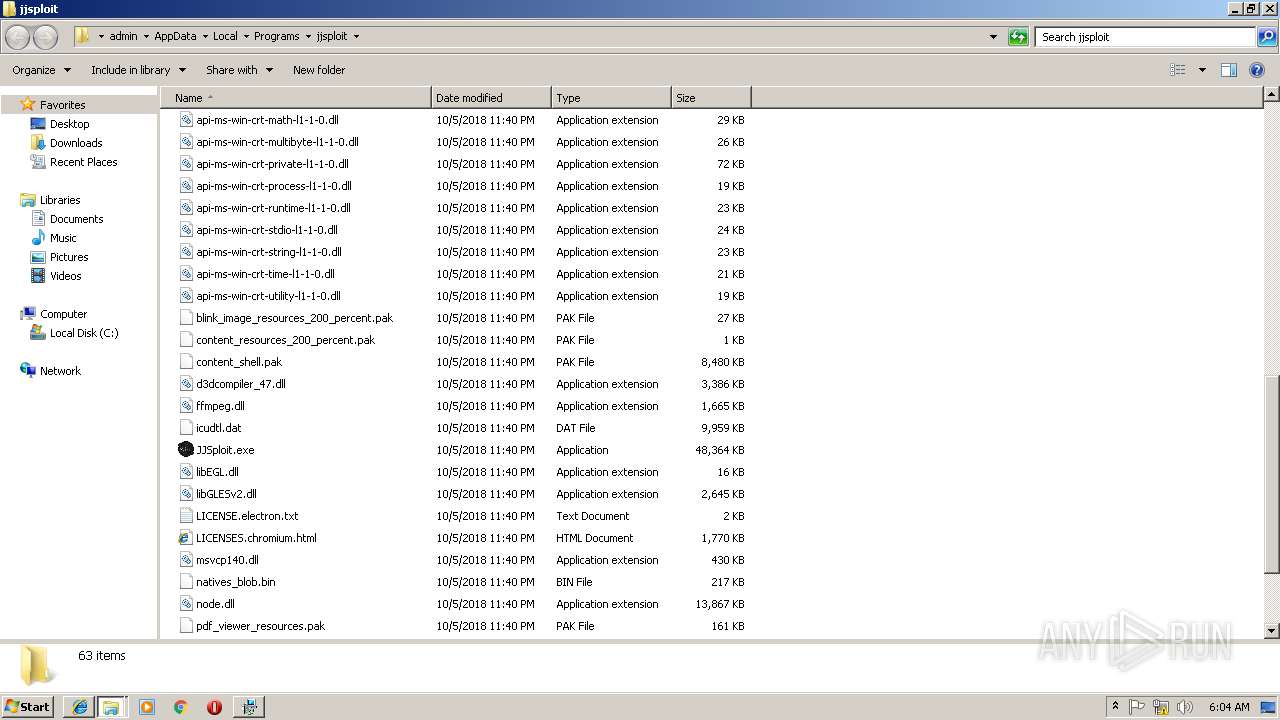The image size is (1280, 720).
Task: Click the vertical scrollbar down arrow
Action: coord(1271,631)
